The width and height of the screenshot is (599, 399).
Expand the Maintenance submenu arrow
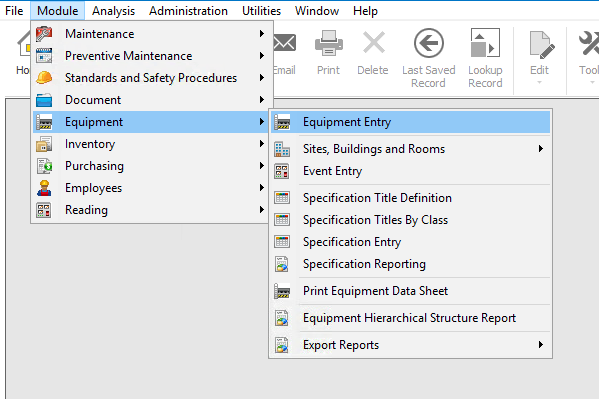(x=262, y=34)
